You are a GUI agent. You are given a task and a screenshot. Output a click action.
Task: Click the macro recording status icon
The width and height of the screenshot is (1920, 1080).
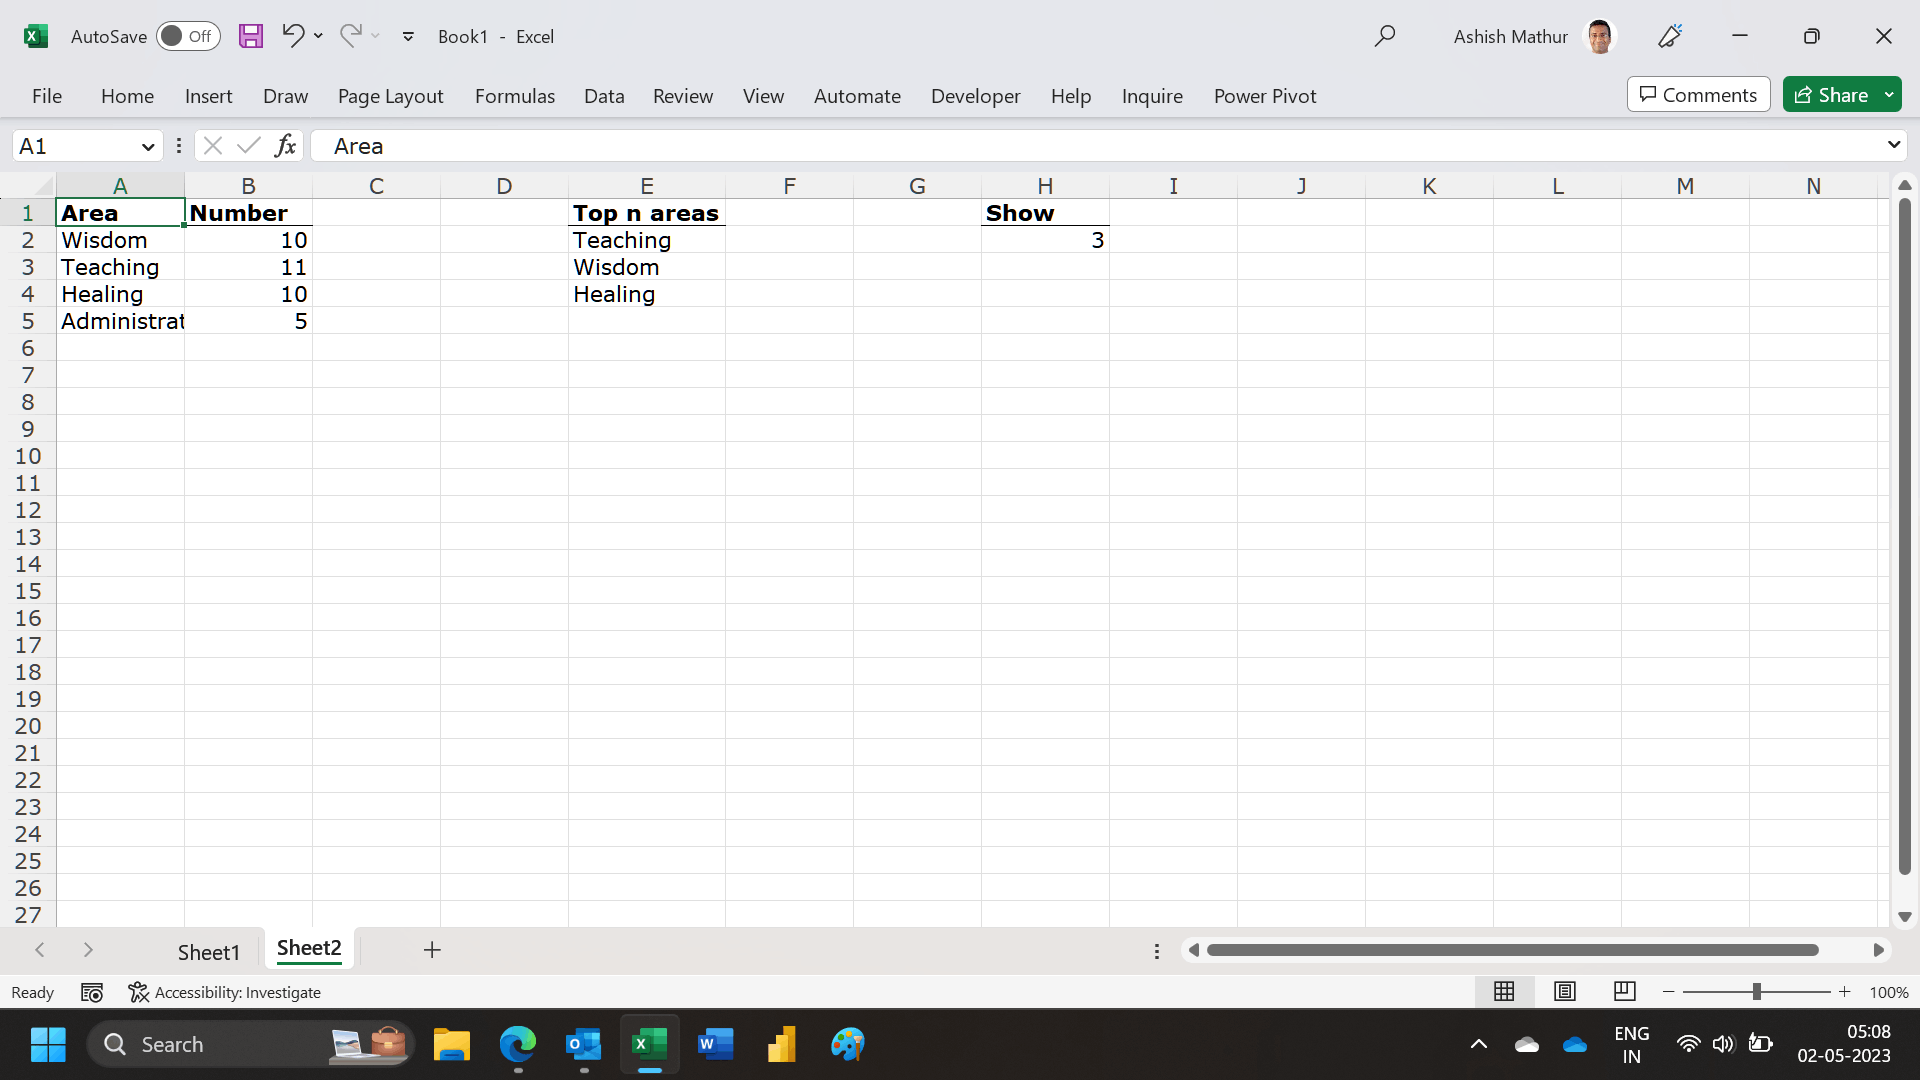tap(92, 992)
